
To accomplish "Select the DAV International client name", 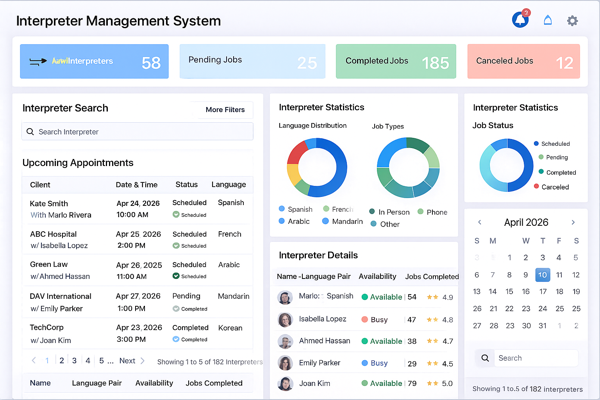I will click(x=60, y=296).
